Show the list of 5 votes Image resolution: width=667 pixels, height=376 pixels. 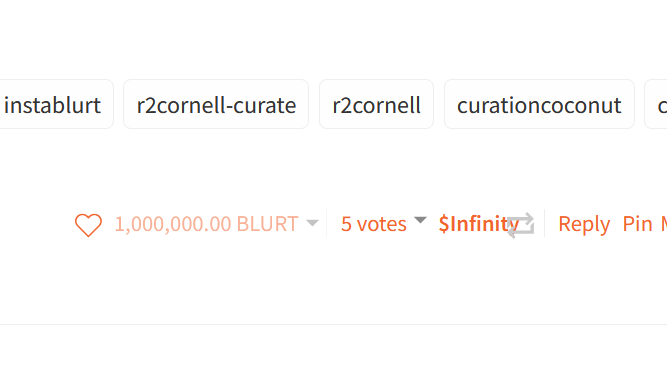(373, 224)
